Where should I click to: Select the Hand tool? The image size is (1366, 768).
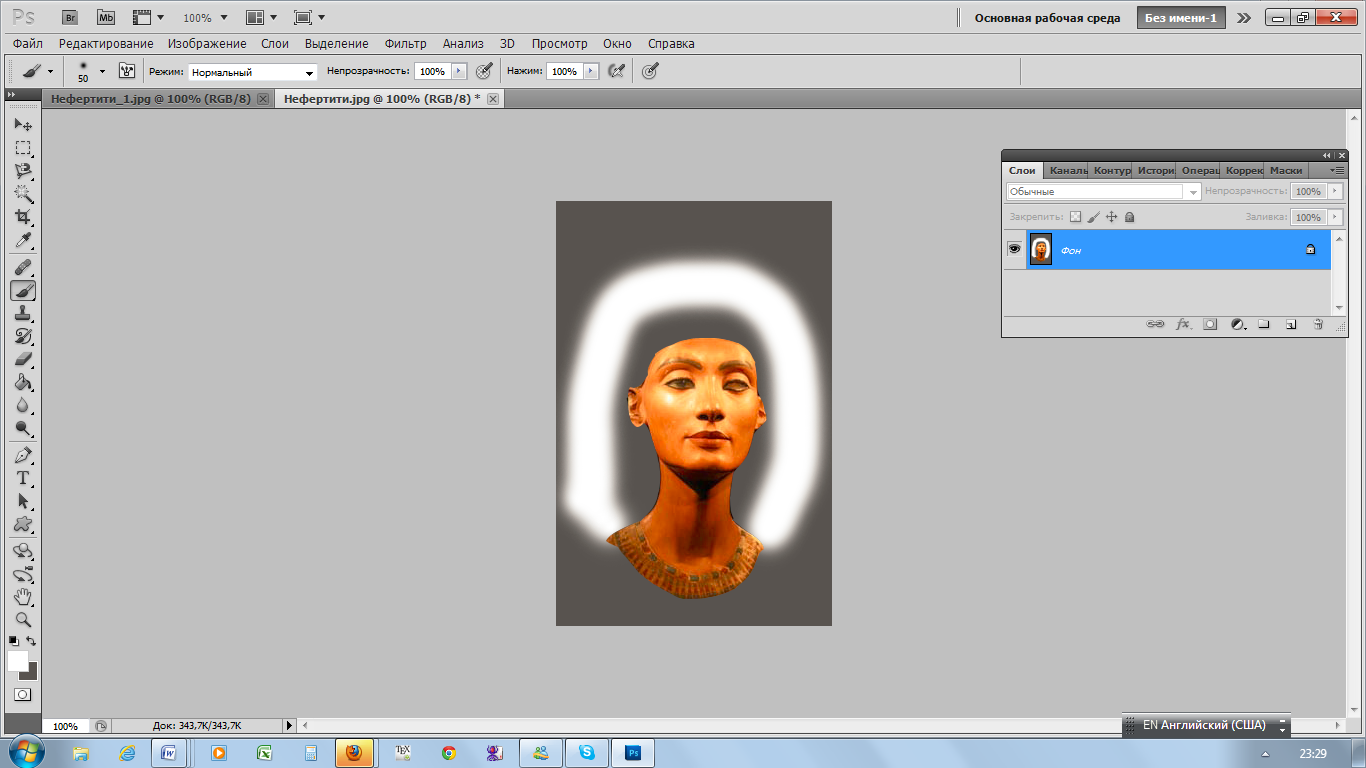point(23,597)
